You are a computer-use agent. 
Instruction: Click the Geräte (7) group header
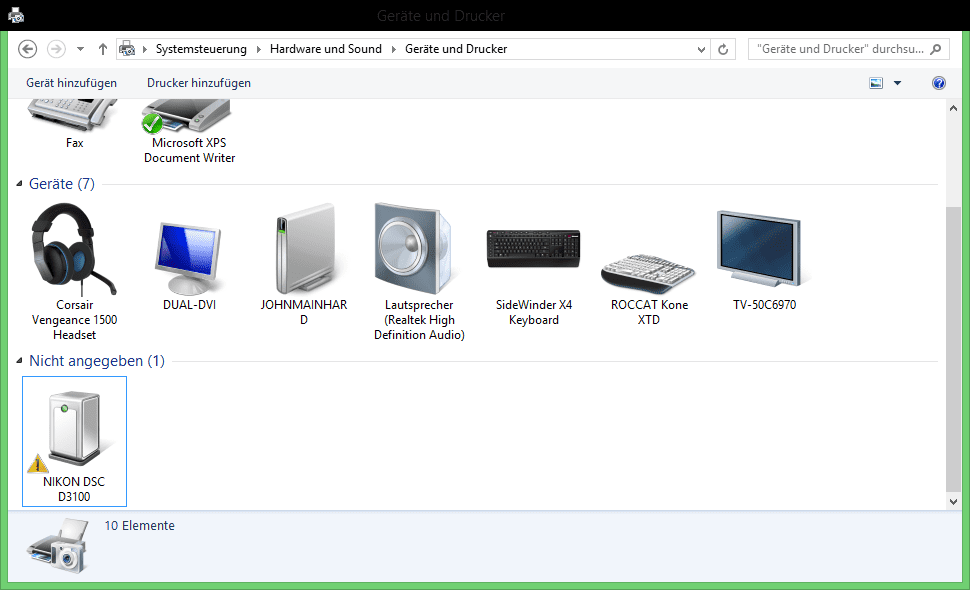click(x=62, y=184)
